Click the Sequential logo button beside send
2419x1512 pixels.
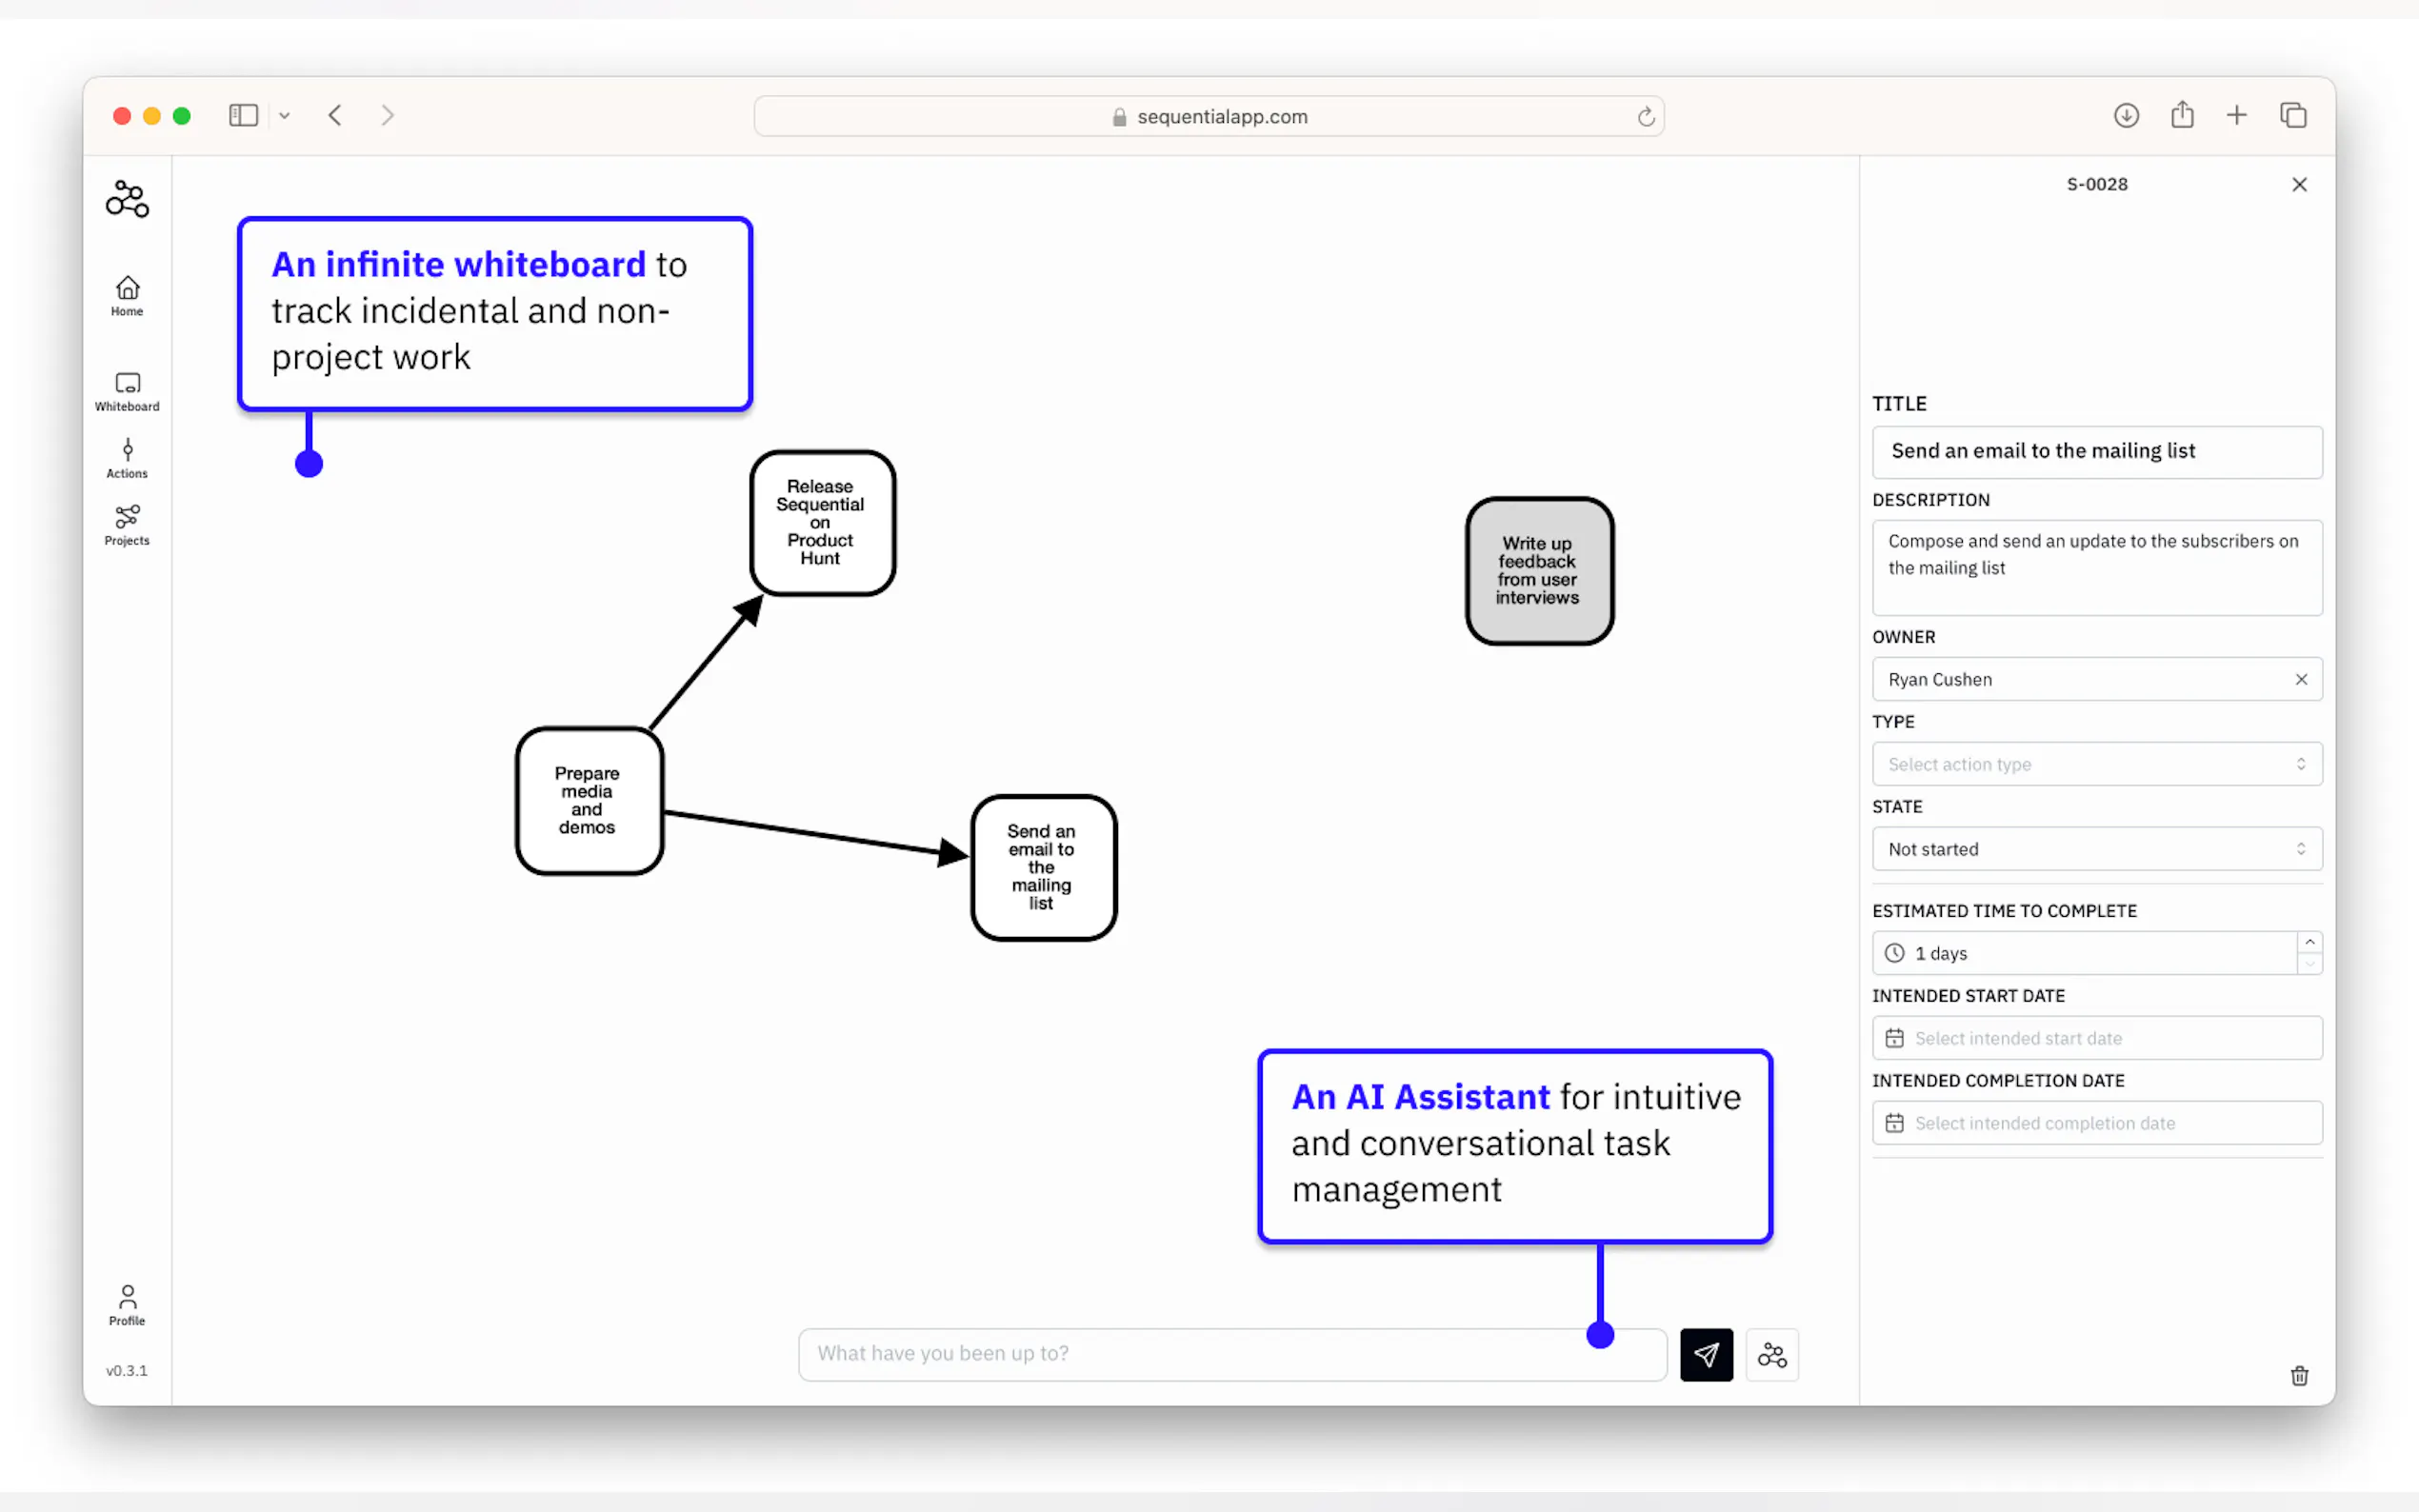click(1772, 1354)
